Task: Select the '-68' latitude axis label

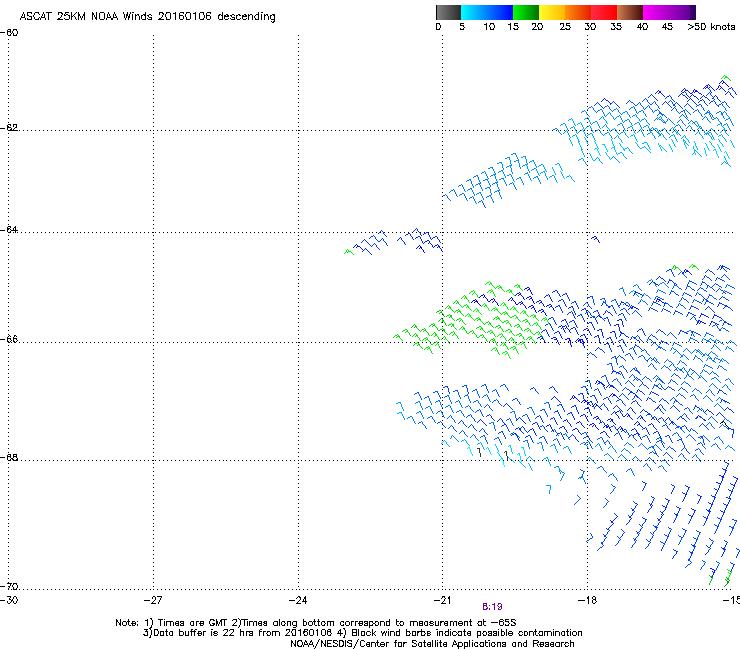Action: pos(9,457)
